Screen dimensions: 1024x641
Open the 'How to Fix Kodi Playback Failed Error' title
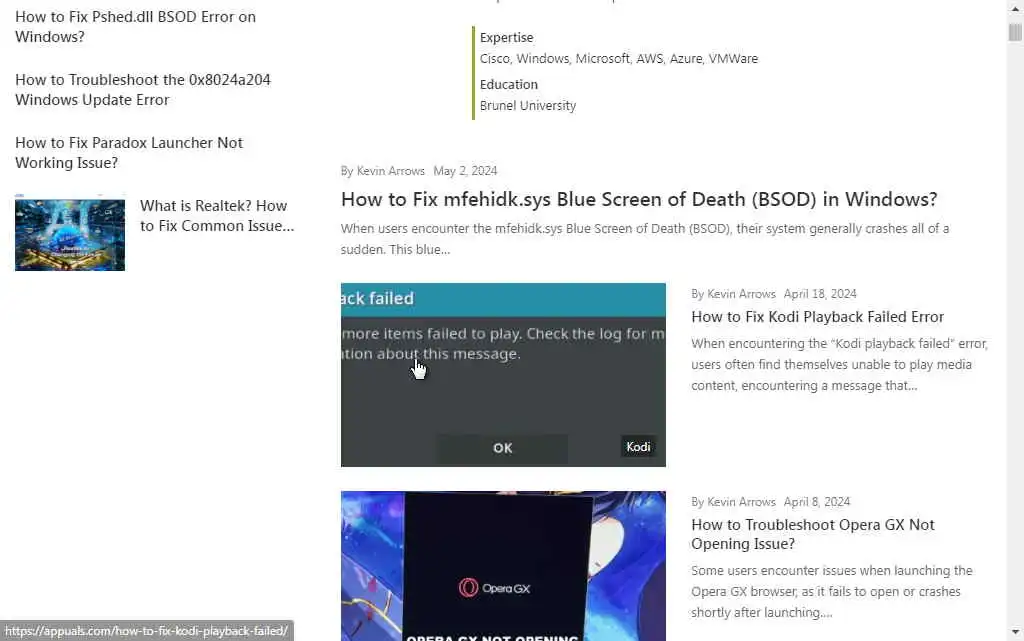818,317
